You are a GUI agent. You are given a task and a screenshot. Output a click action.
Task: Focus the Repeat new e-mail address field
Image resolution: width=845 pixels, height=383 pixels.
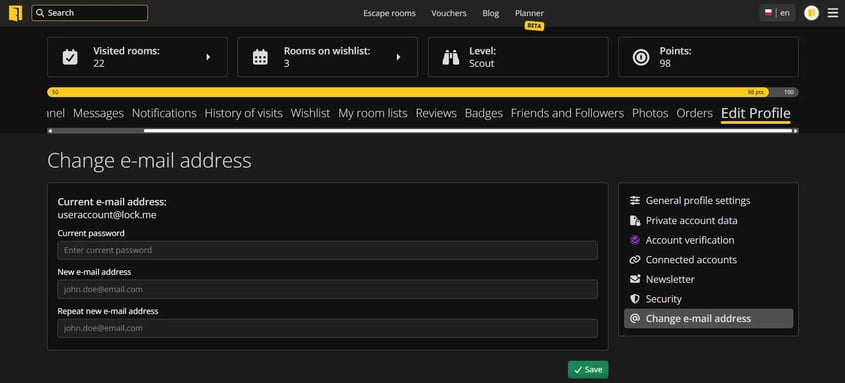[327, 328]
